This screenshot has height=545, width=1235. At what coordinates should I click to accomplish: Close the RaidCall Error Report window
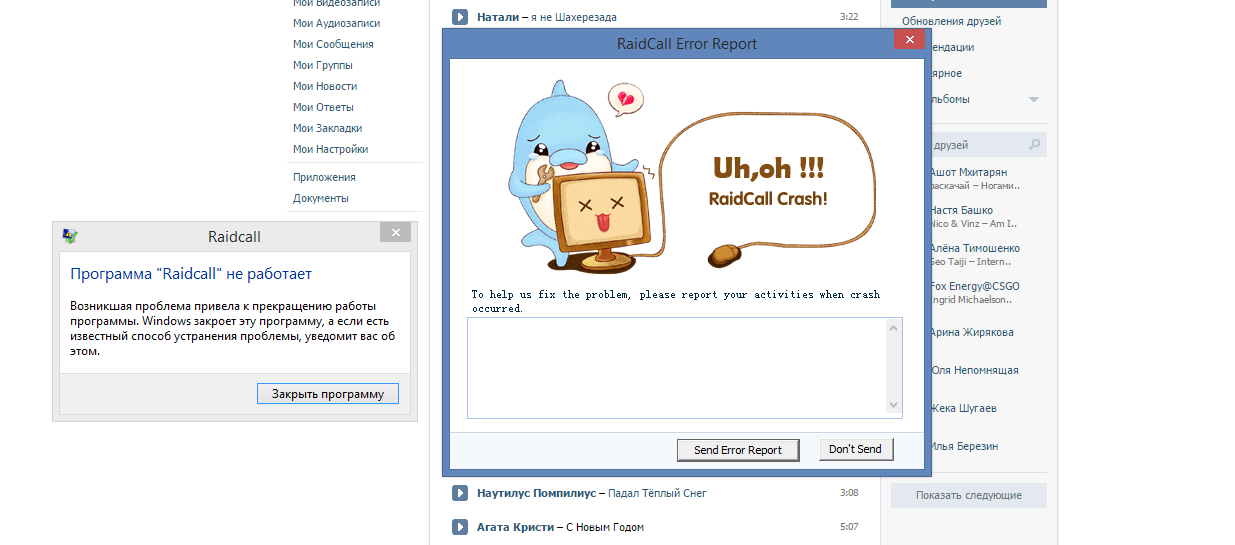[x=908, y=40]
